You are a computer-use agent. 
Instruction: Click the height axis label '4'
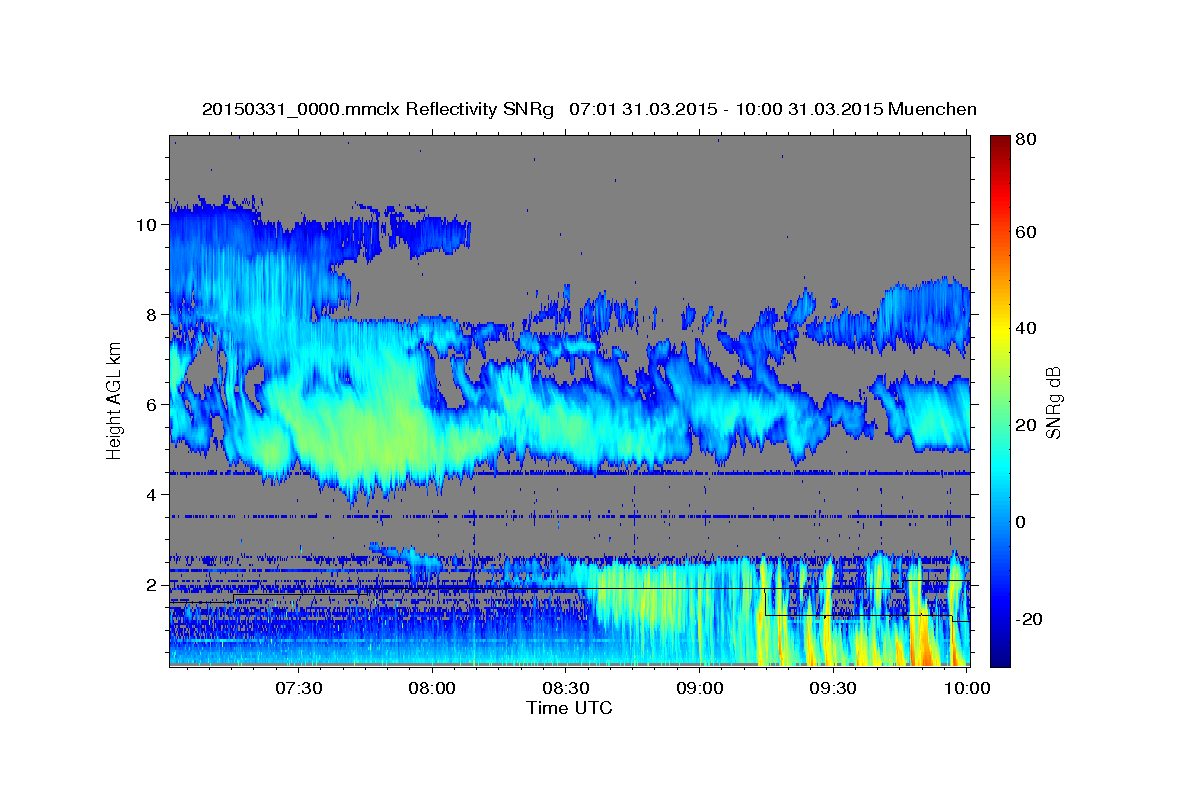pyautogui.click(x=152, y=495)
